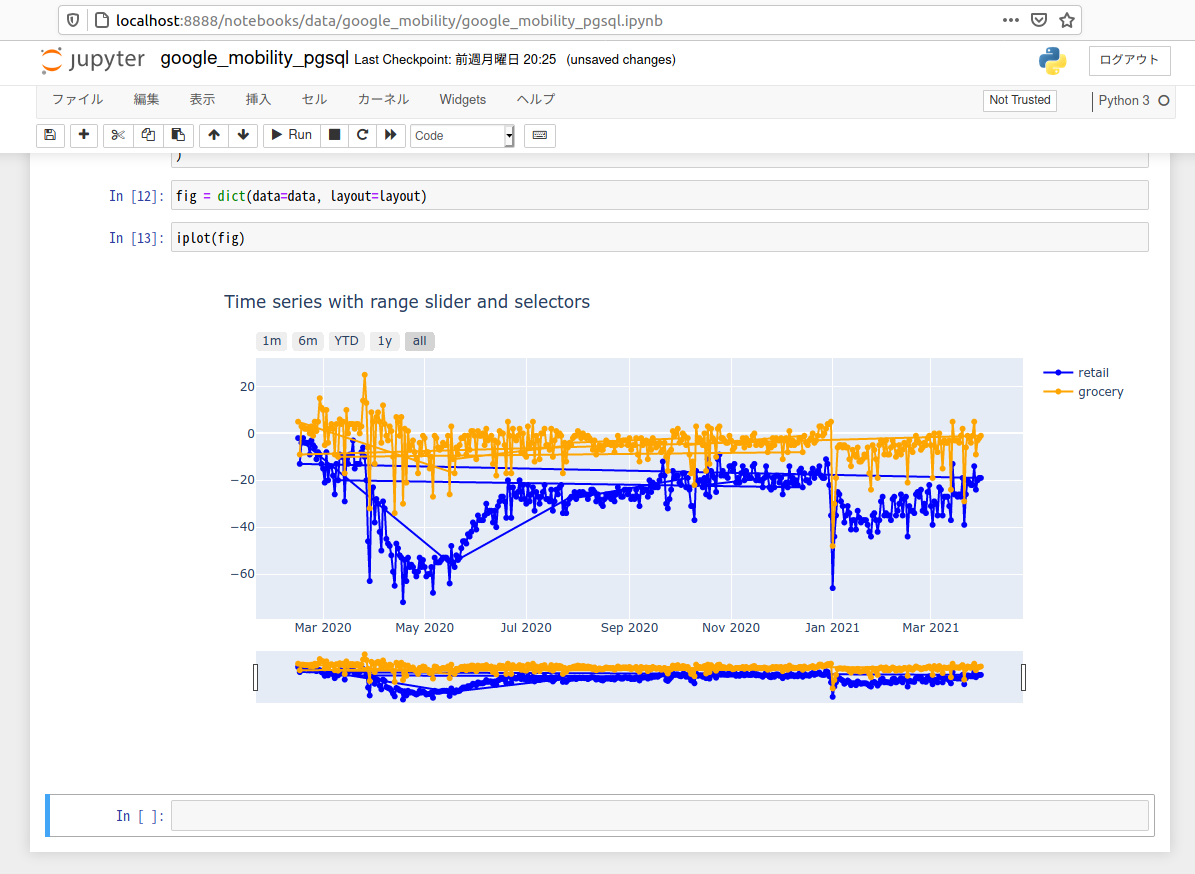The height and width of the screenshot is (874, 1195).
Task: Paste cell below using the paste icon
Action: click(178, 135)
